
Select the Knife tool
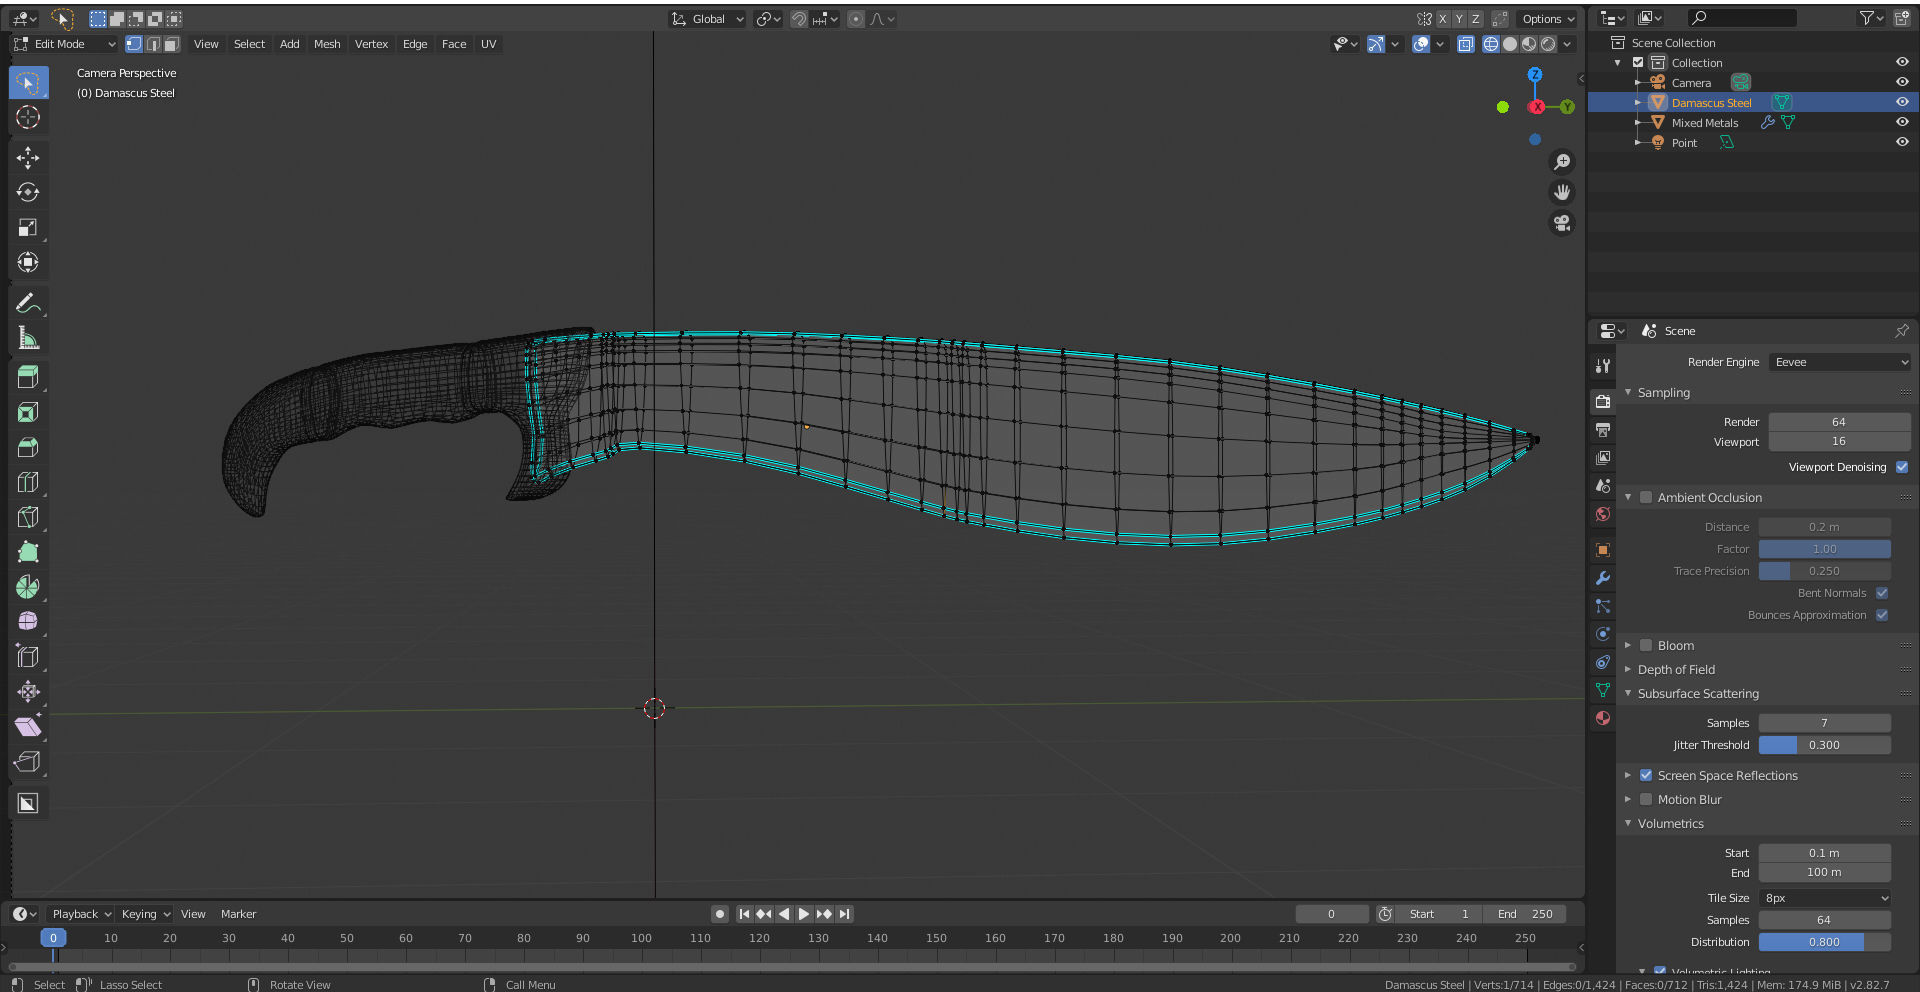(x=28, y=517)
